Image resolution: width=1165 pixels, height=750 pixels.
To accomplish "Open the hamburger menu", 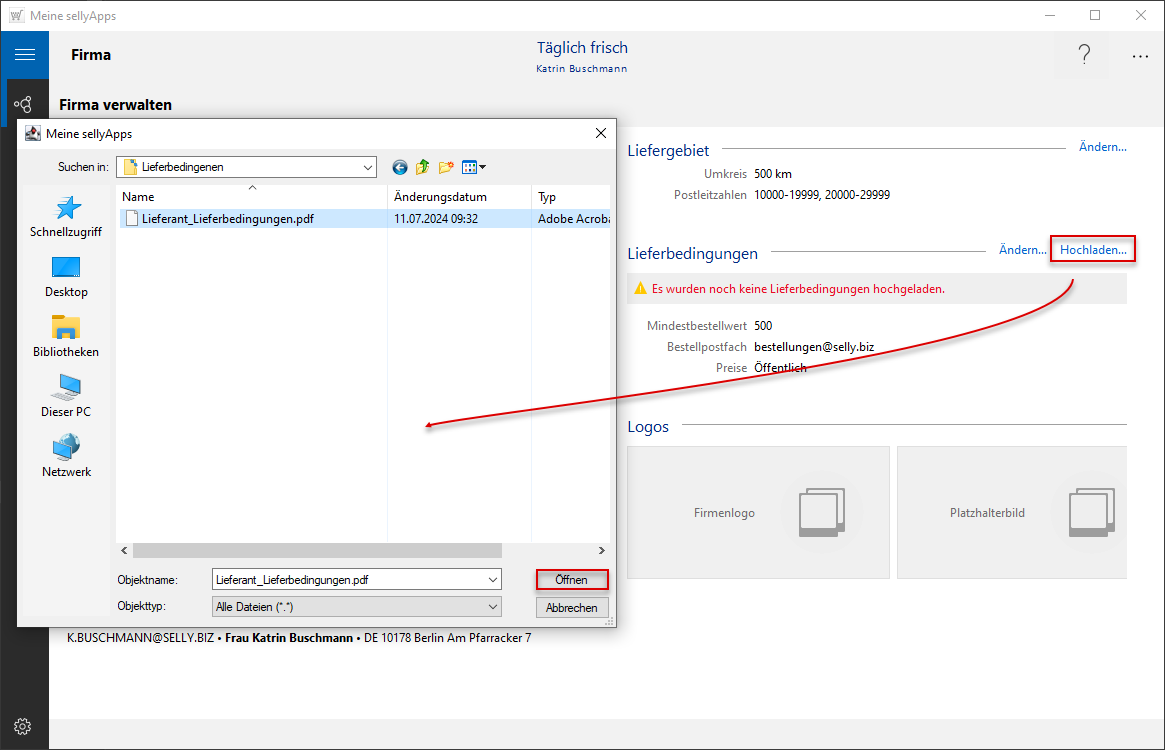I will 24,55.
